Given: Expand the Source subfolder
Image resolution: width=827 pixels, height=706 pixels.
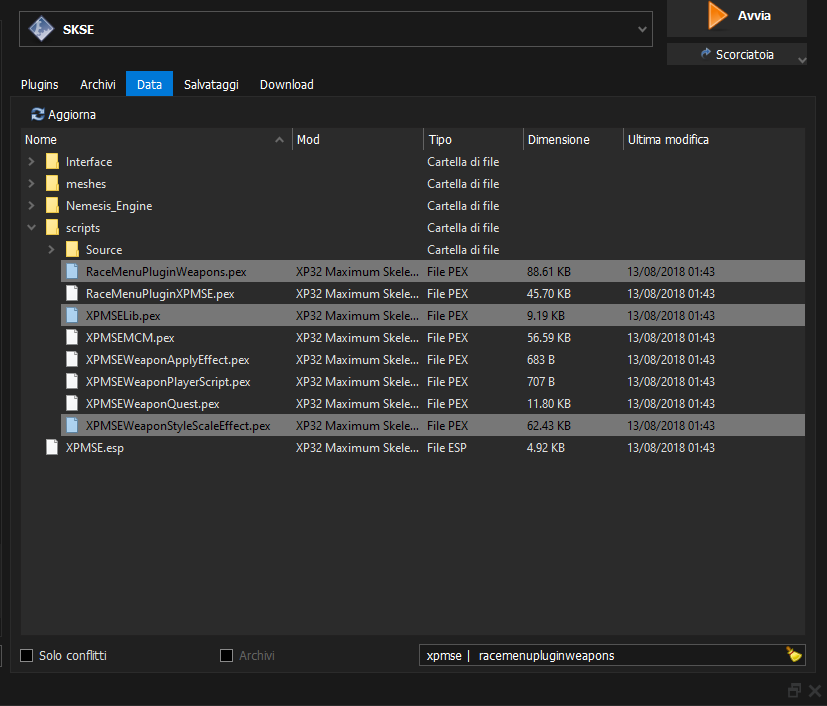Looking at the screenshot, I should [51, 249].
